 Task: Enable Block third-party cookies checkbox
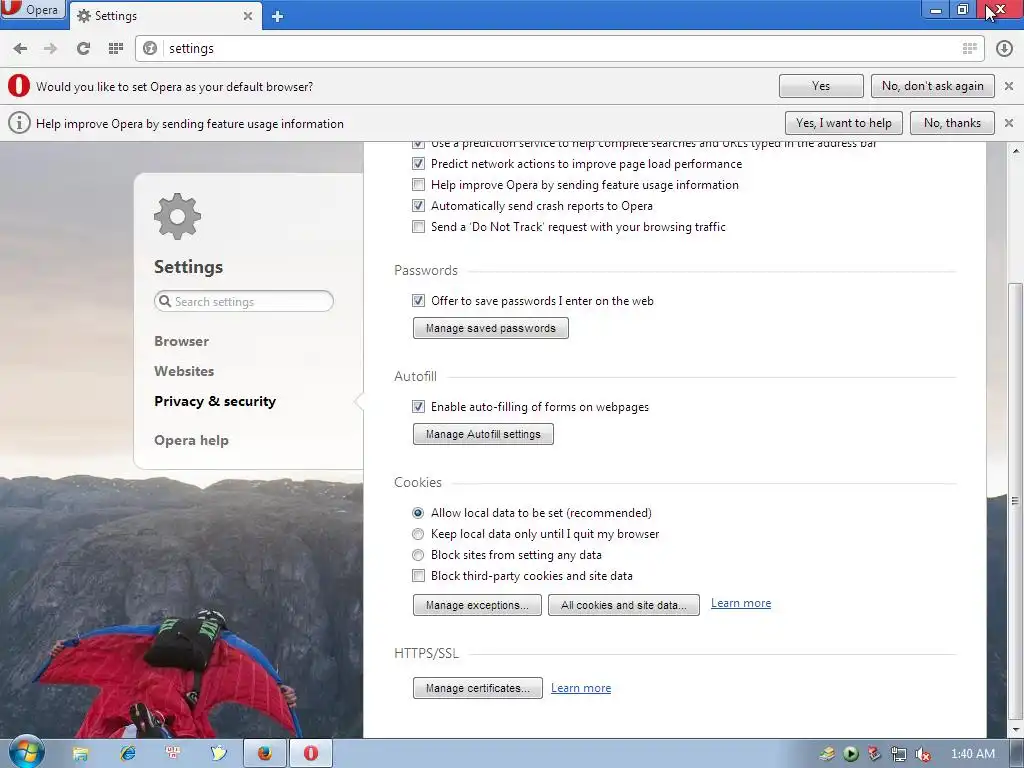pos(418,576)
